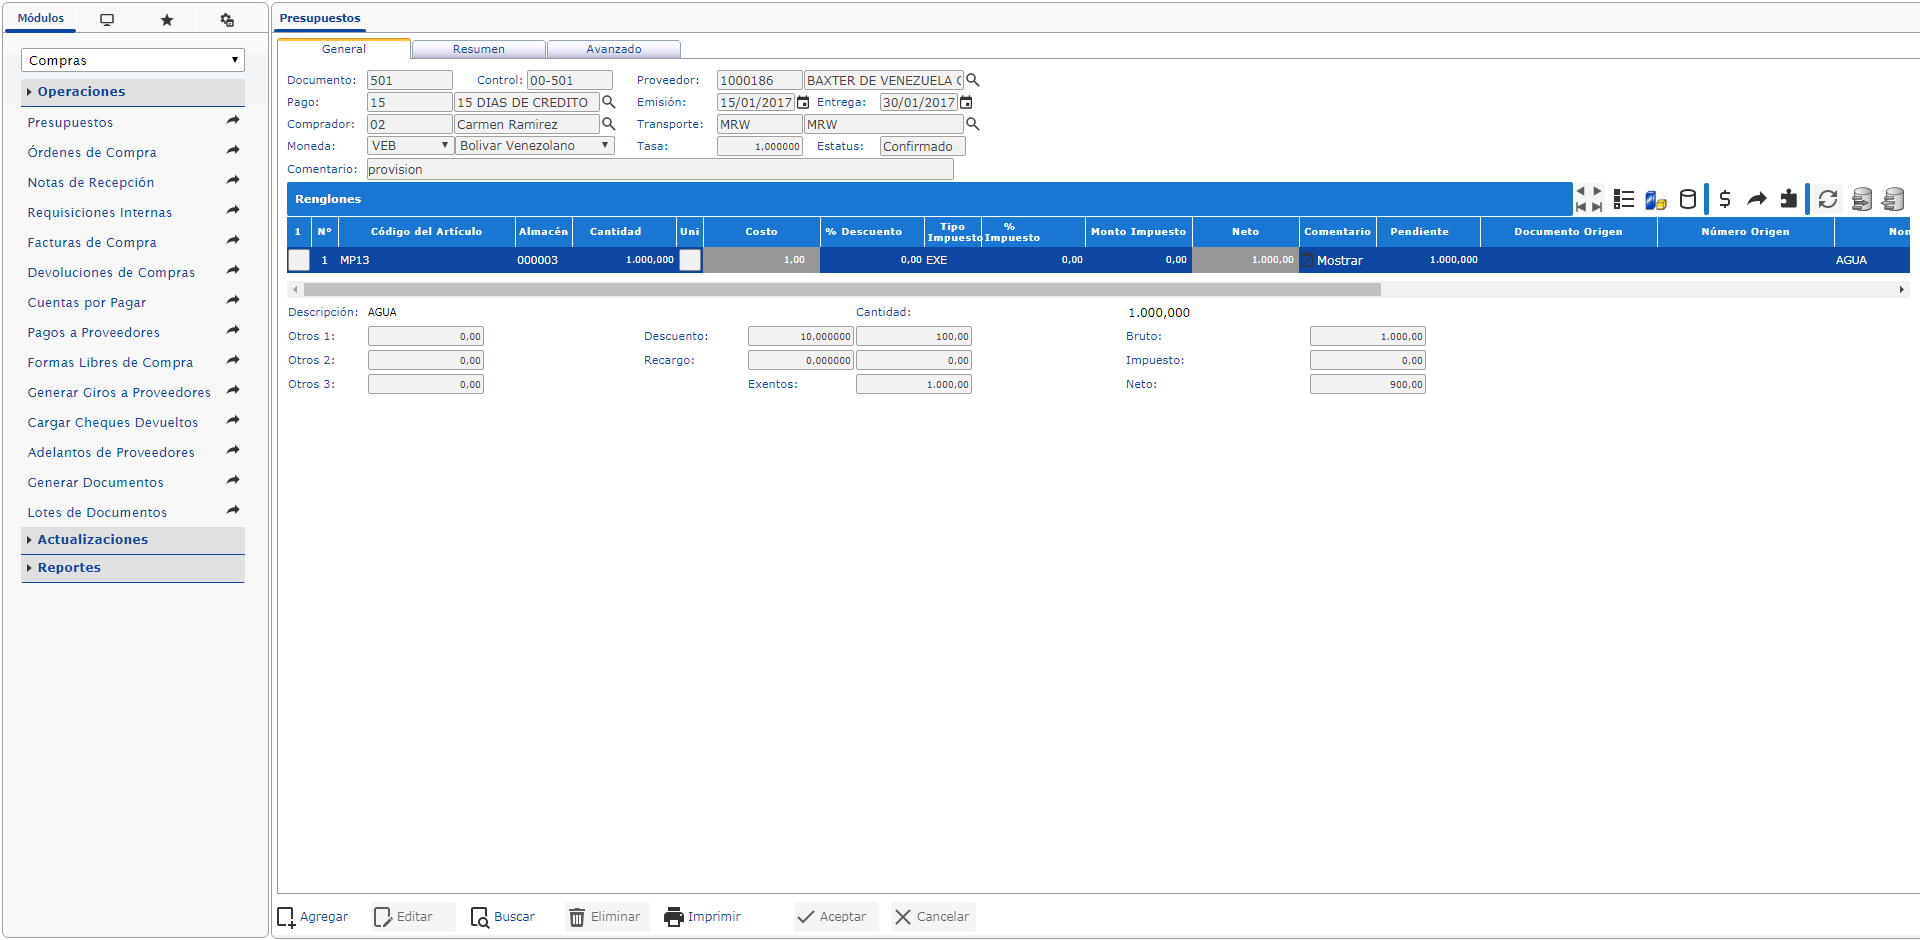Click the empty cylinder database icon
This screenshot has height=940, width=1920.
point(1688,199)
